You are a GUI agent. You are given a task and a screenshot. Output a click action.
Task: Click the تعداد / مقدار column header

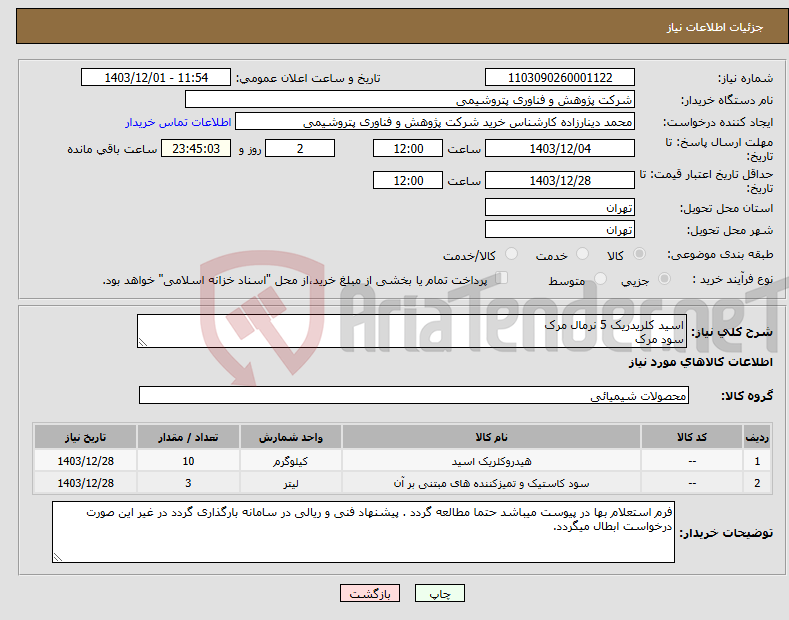click(x=188, y=437)
